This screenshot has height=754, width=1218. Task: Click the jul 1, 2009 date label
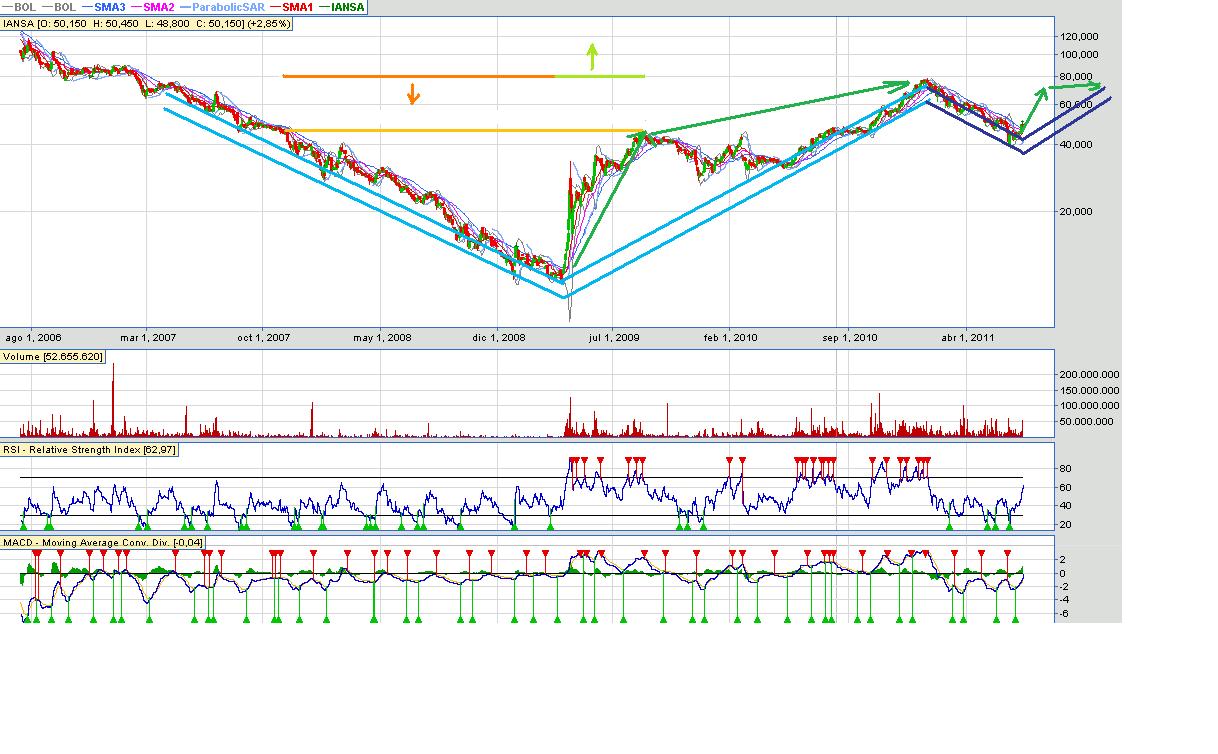click(x=615, y=338)
